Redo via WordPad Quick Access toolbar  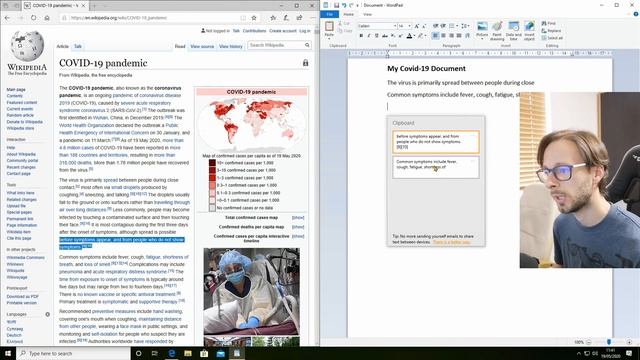click(351, 5)
